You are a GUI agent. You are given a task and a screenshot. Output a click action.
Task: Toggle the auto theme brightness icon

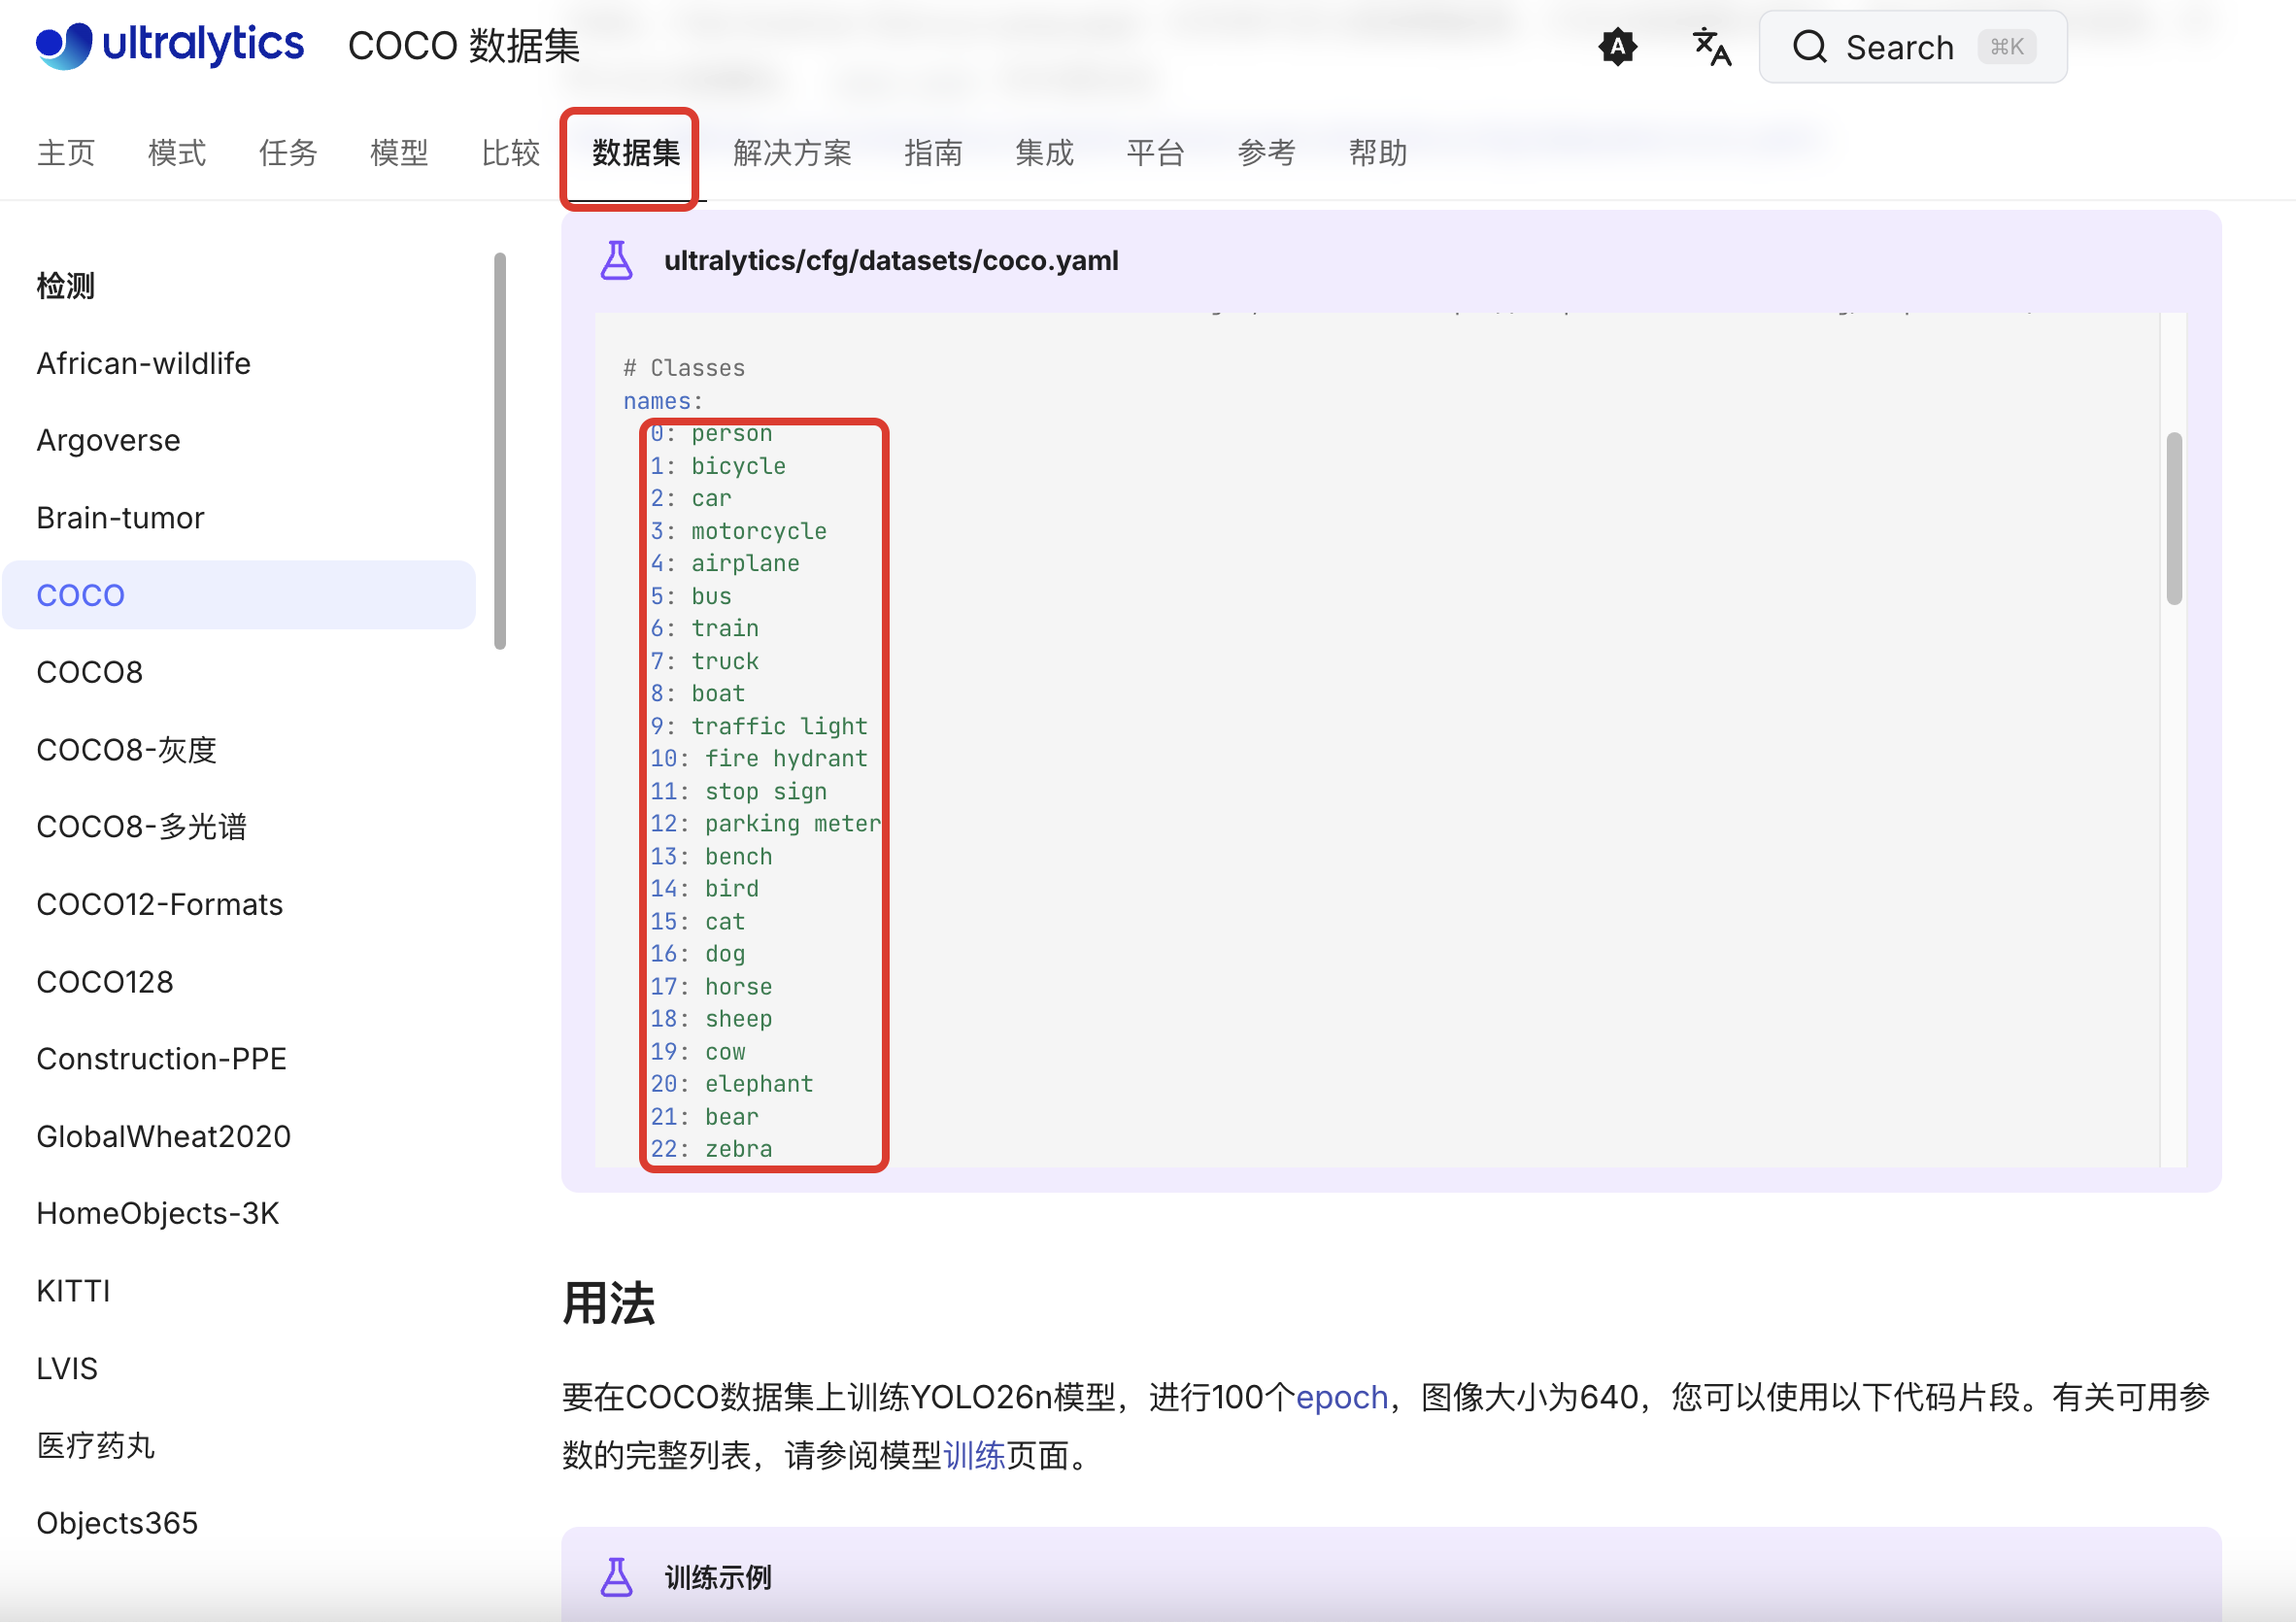point(1617,47)
